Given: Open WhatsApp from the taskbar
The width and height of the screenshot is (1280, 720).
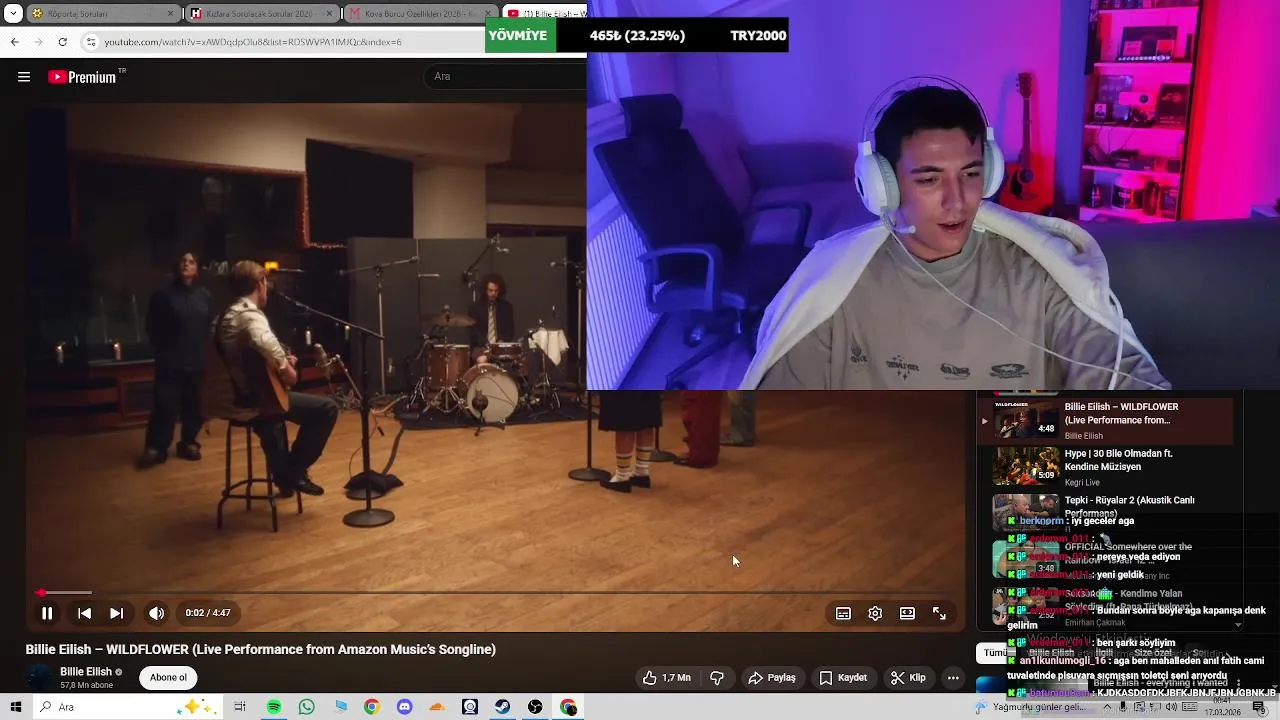Looking at the screenshot, I should (307, 707).
